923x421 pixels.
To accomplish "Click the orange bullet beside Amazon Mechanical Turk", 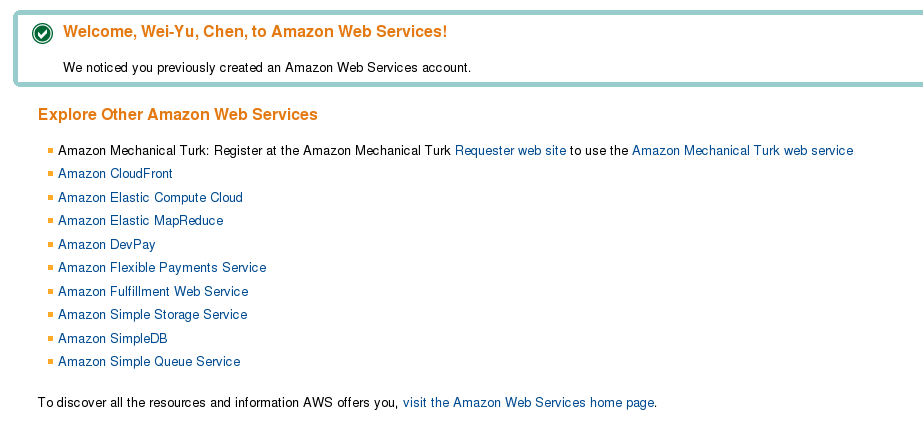I will (x=51, y=151).
